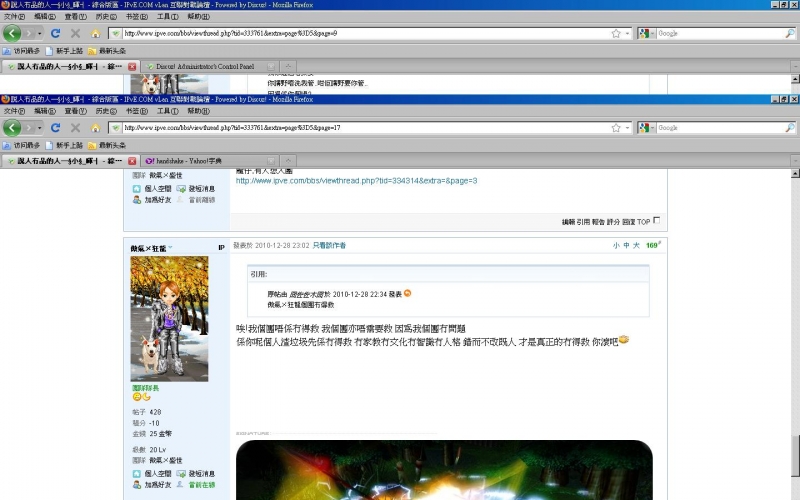Click the page=17 URL address field

tap(365, 128)
